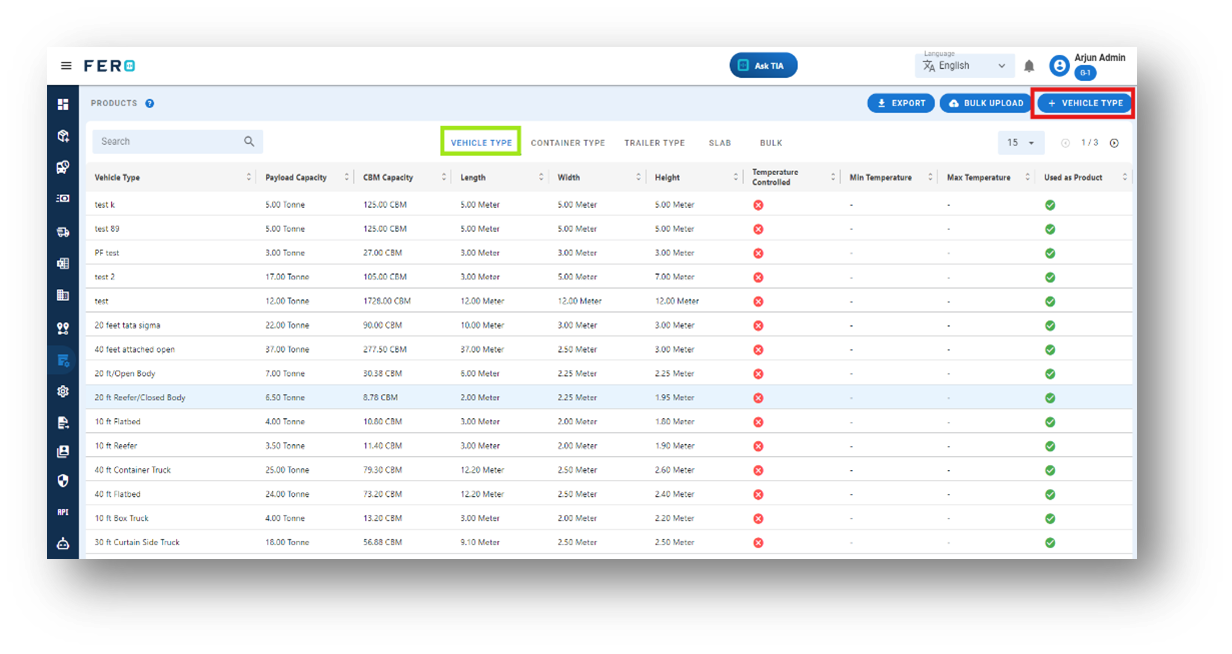Open the settings gear in the sidebar
Viewport: 1232px width, 654px height.
point(63,392)
